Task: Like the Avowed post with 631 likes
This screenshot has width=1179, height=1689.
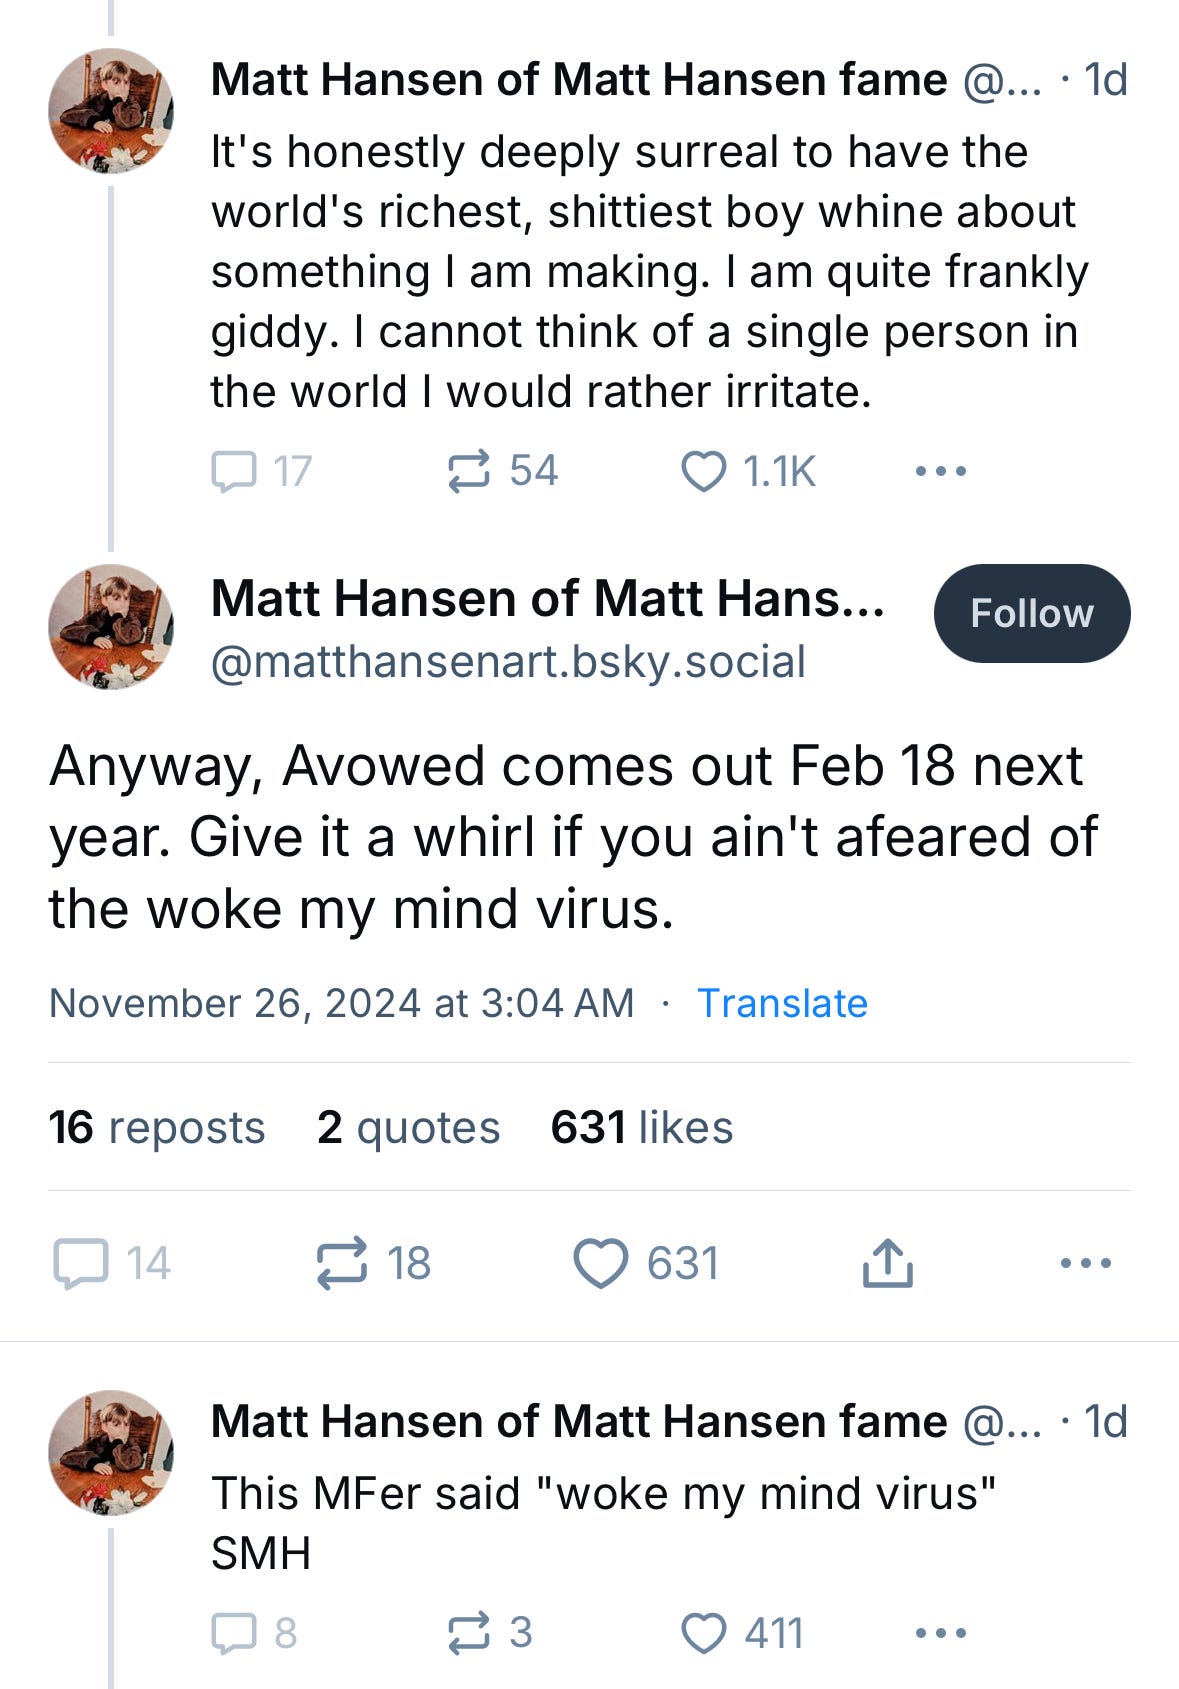Action: pyautogui.click(x=601, y=1263)
